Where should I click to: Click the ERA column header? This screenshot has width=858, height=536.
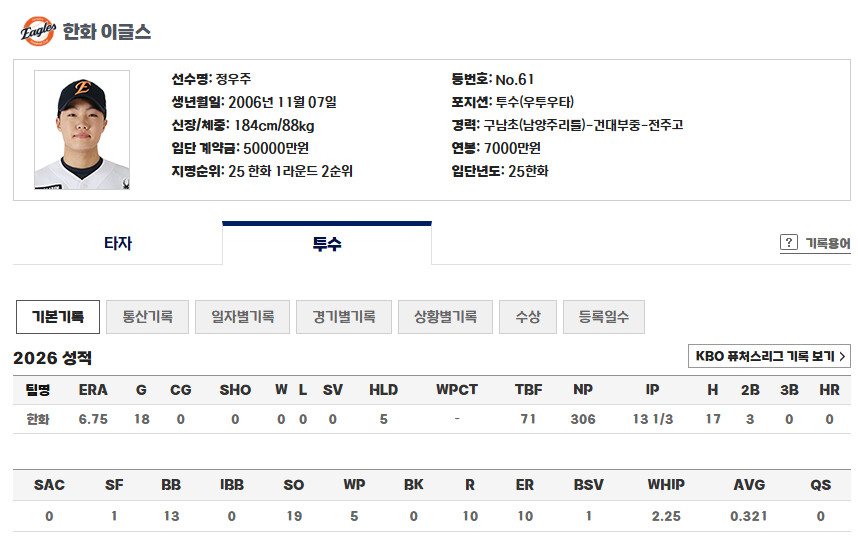pyautogui.click(x=93, y=390)
